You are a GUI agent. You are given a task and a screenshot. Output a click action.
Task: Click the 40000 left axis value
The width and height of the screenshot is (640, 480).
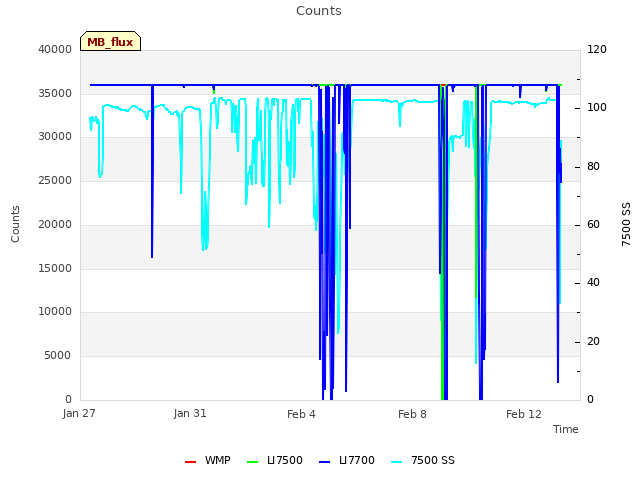coord(55,49)
